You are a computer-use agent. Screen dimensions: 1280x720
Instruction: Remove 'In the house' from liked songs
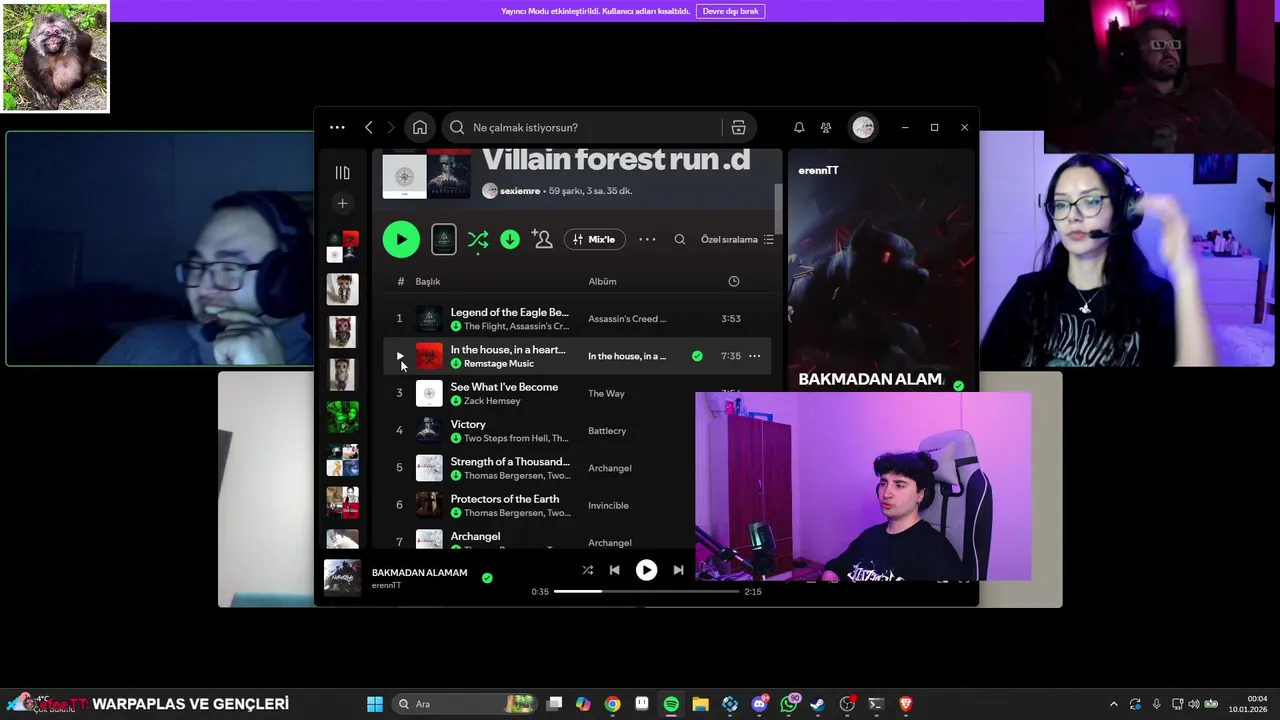coord(697,356)
